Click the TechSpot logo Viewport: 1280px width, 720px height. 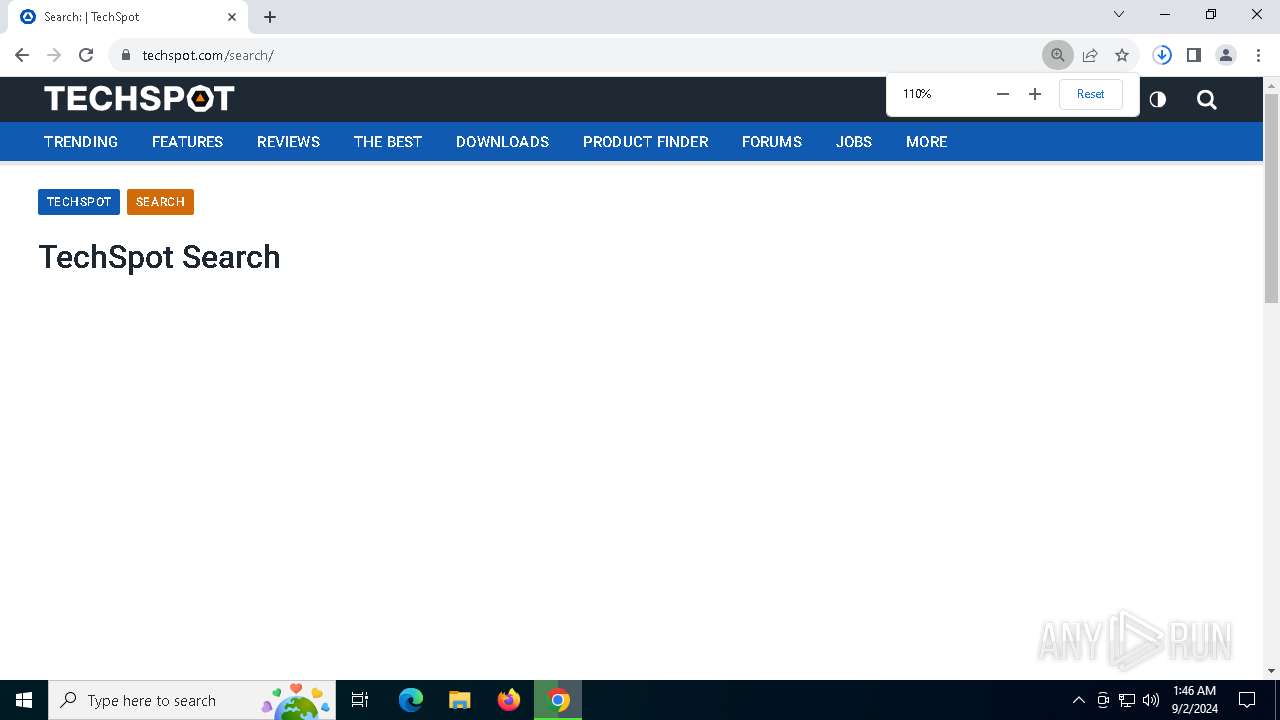pos(139,98)
